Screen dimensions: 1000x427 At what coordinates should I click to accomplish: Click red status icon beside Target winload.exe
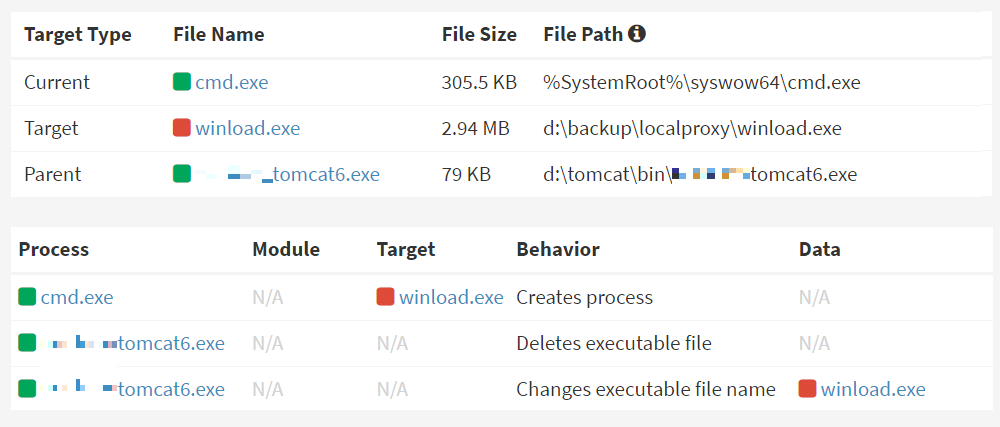(x=182, y=128)
